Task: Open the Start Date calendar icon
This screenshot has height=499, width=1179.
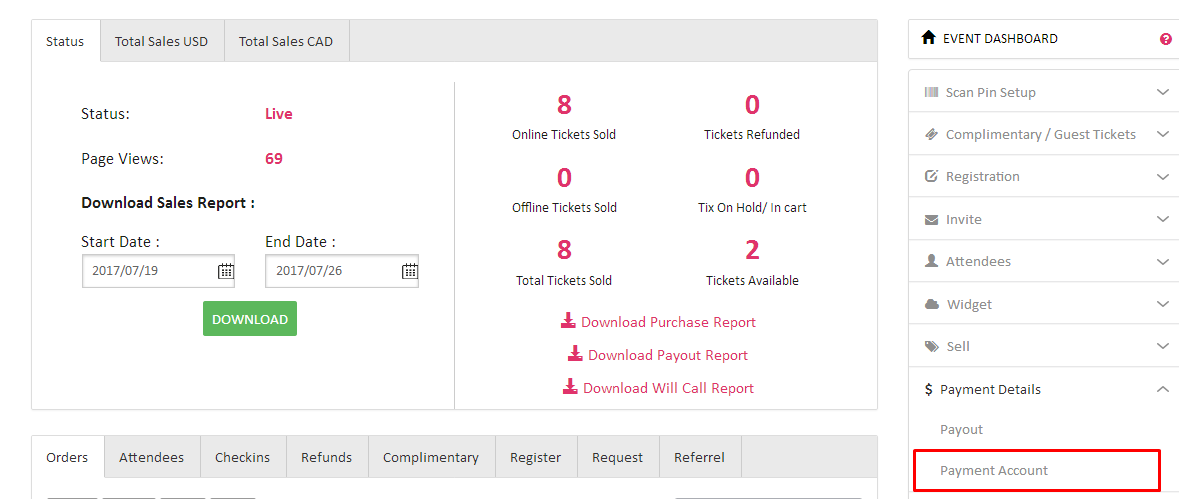Action: [x=226, y=271]
